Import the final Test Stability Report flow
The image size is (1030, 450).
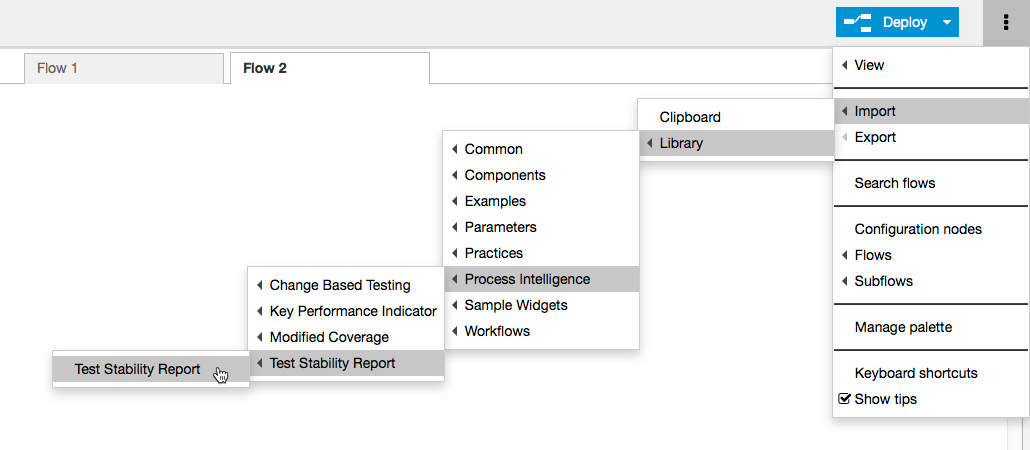point(151,369)
